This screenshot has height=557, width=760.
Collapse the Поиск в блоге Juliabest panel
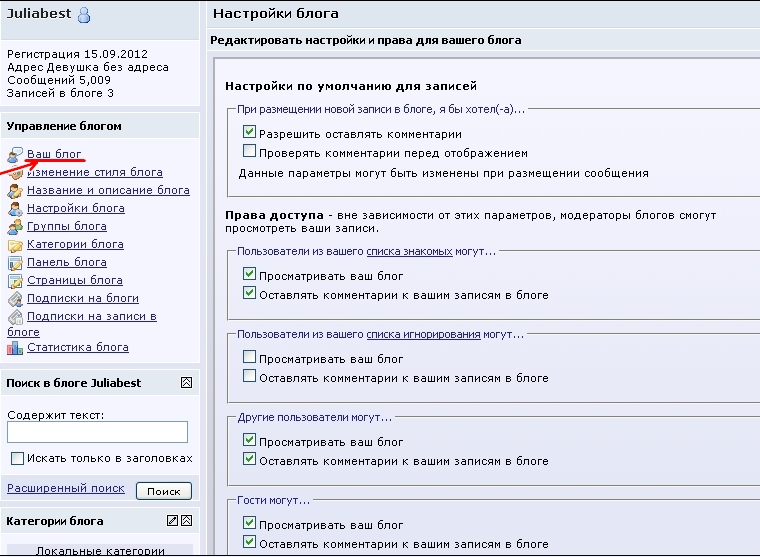point(186,383)
